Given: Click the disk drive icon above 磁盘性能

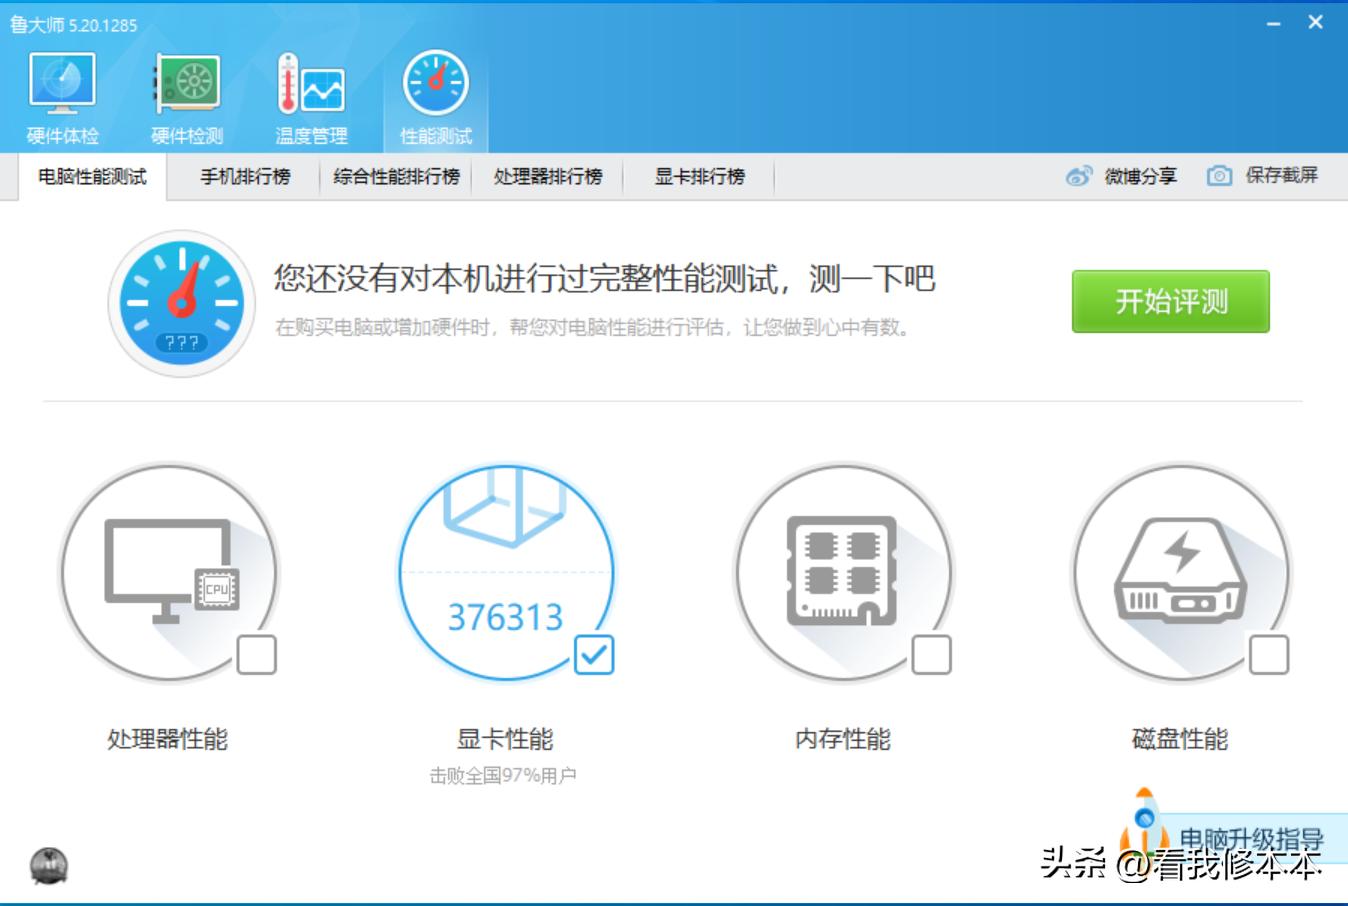Looking at the screenshot, I should (1180, 570).
